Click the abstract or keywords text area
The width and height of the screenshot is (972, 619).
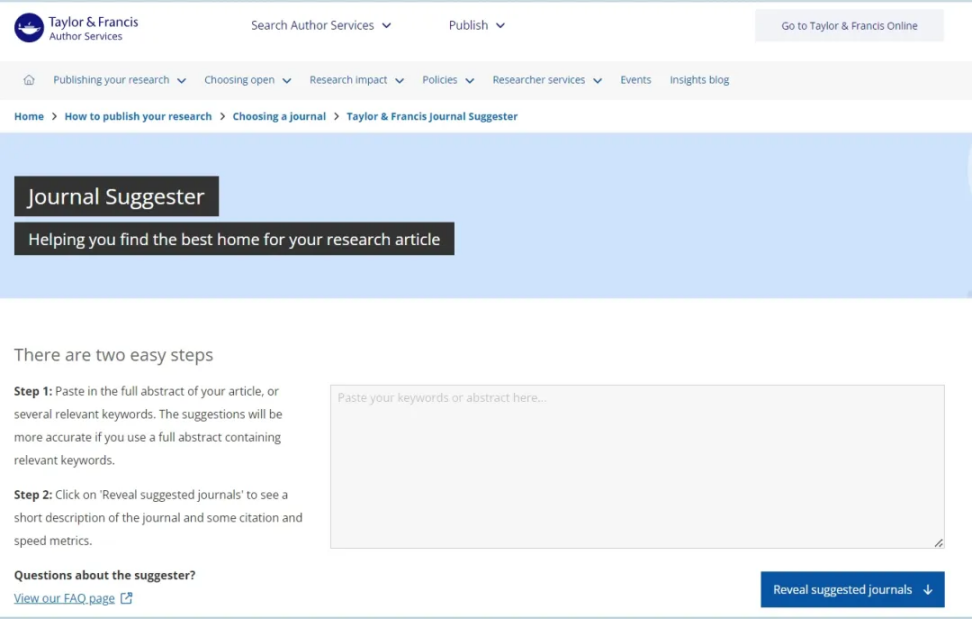[637, 467]
